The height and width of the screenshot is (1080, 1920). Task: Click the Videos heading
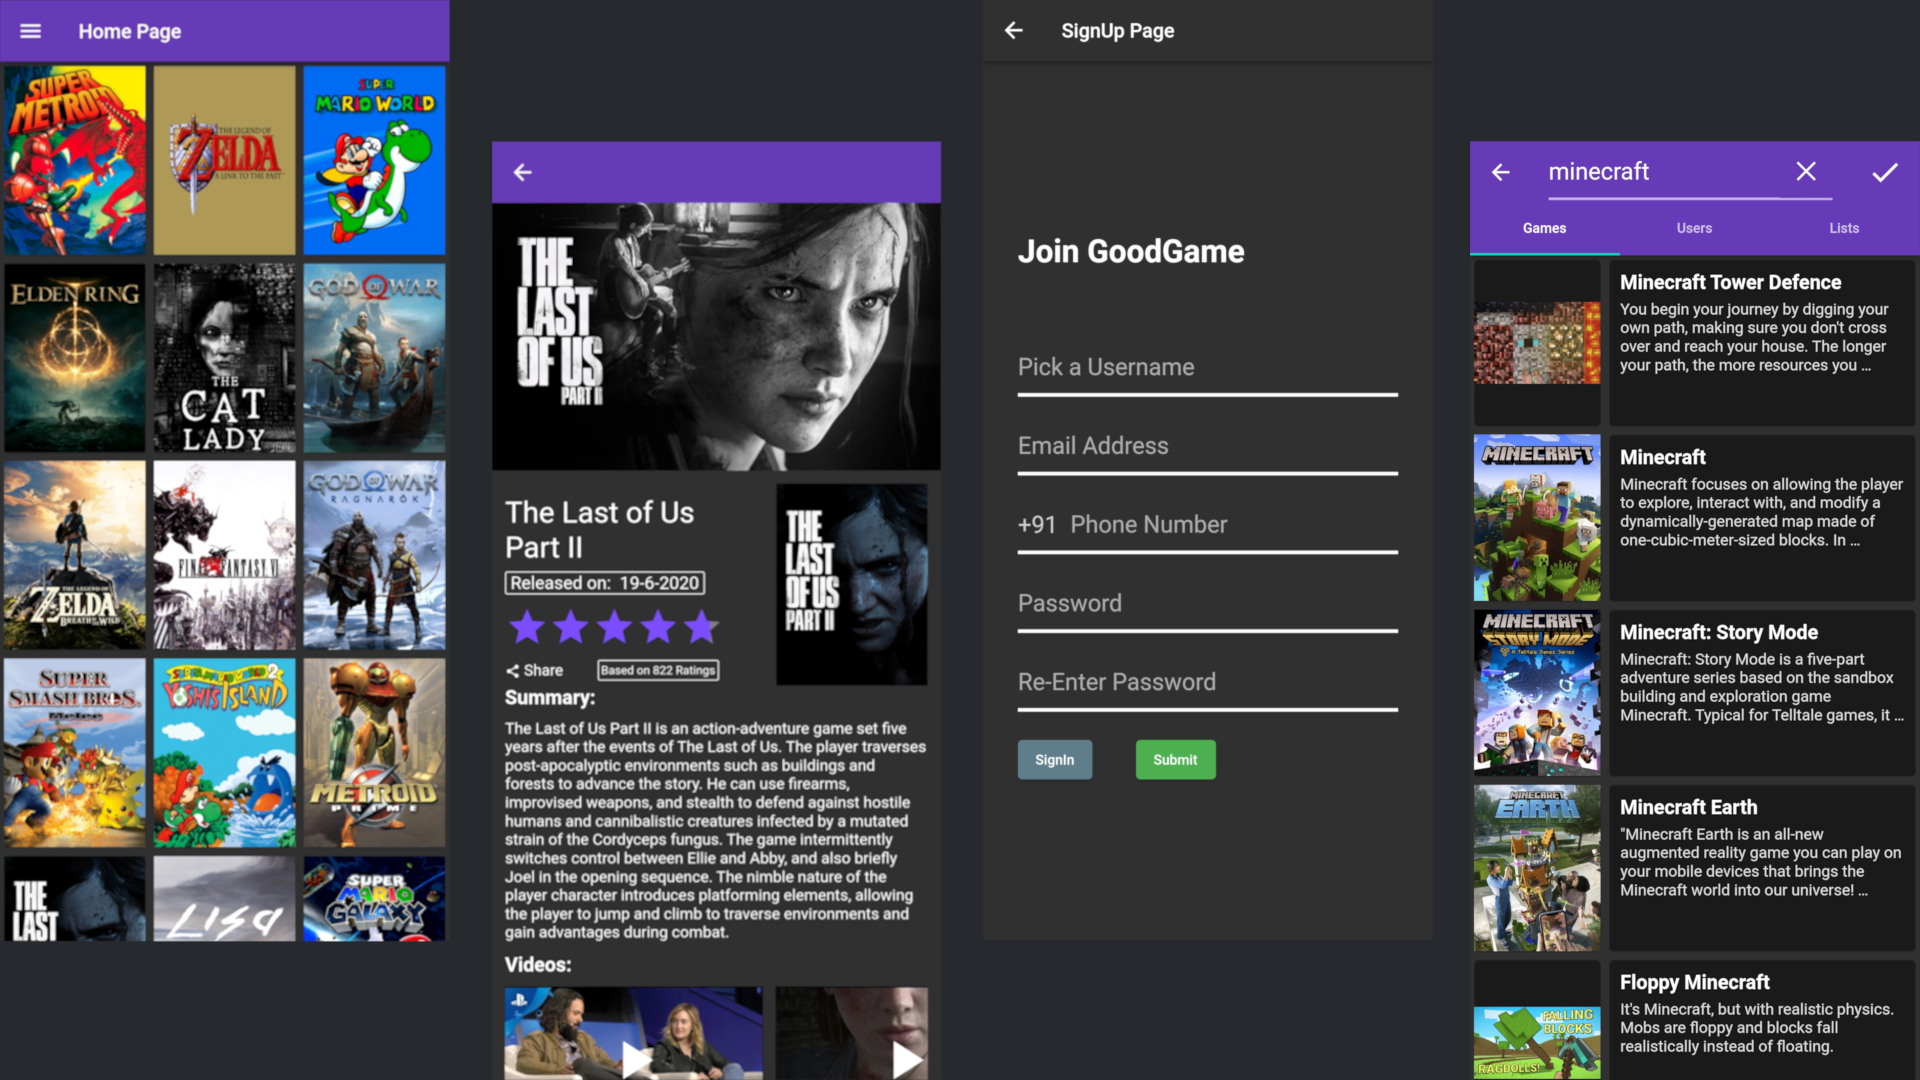coord(538,965)
